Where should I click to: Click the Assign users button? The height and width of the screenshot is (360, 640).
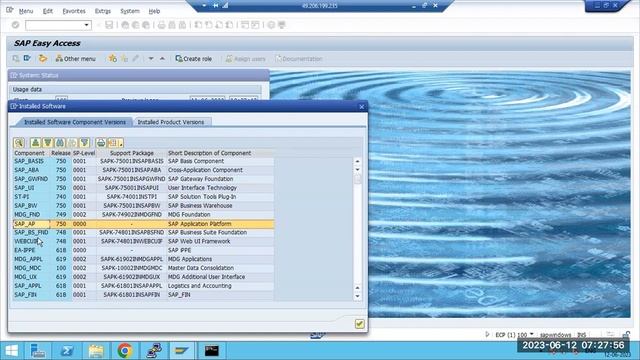pos(245,59)
